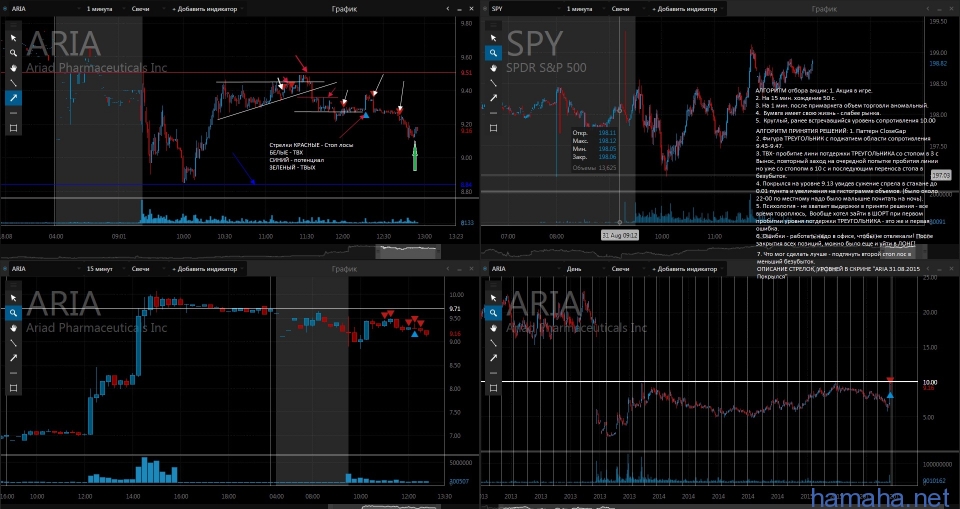Select the trend line tool in ARIA daily chart
The image size is (960, 509).
click(x=493, y=342)
